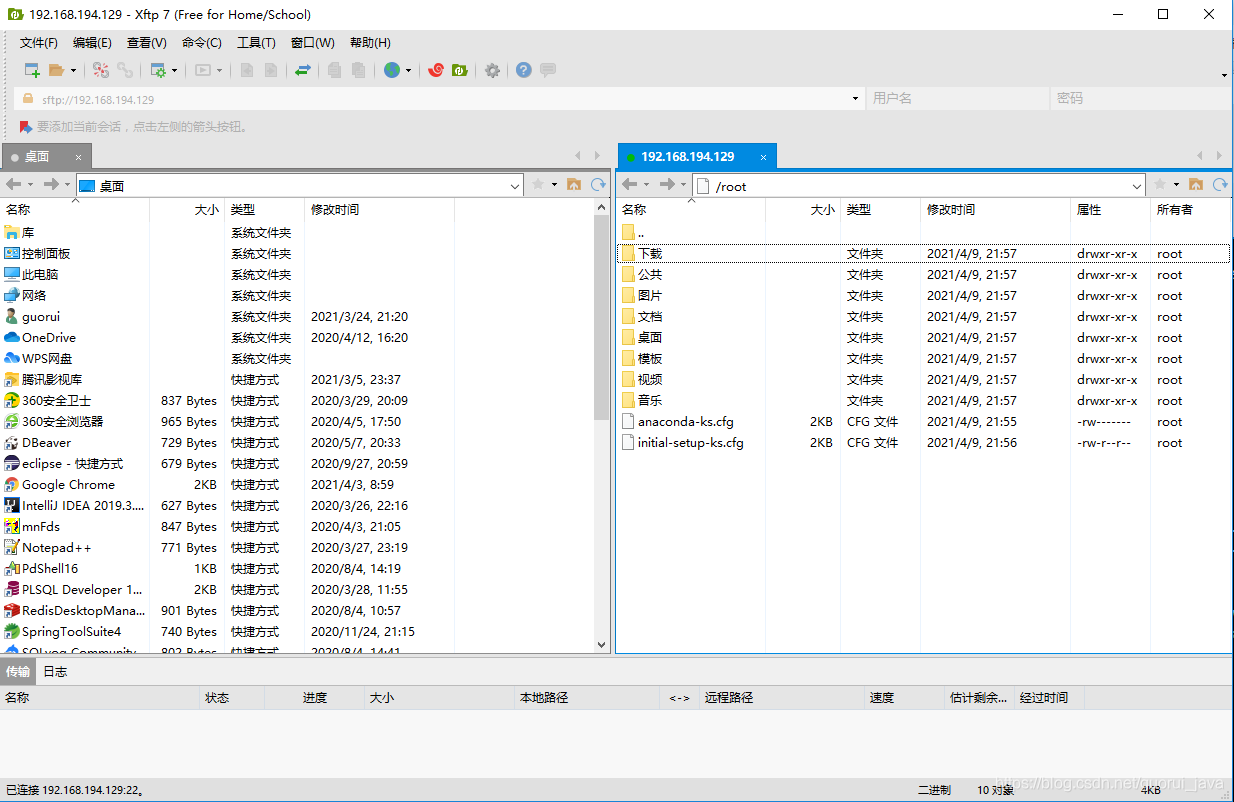Click bookmark star in remote pane
Viewport: 1234px width, 802px height.
pos(1160,185)
